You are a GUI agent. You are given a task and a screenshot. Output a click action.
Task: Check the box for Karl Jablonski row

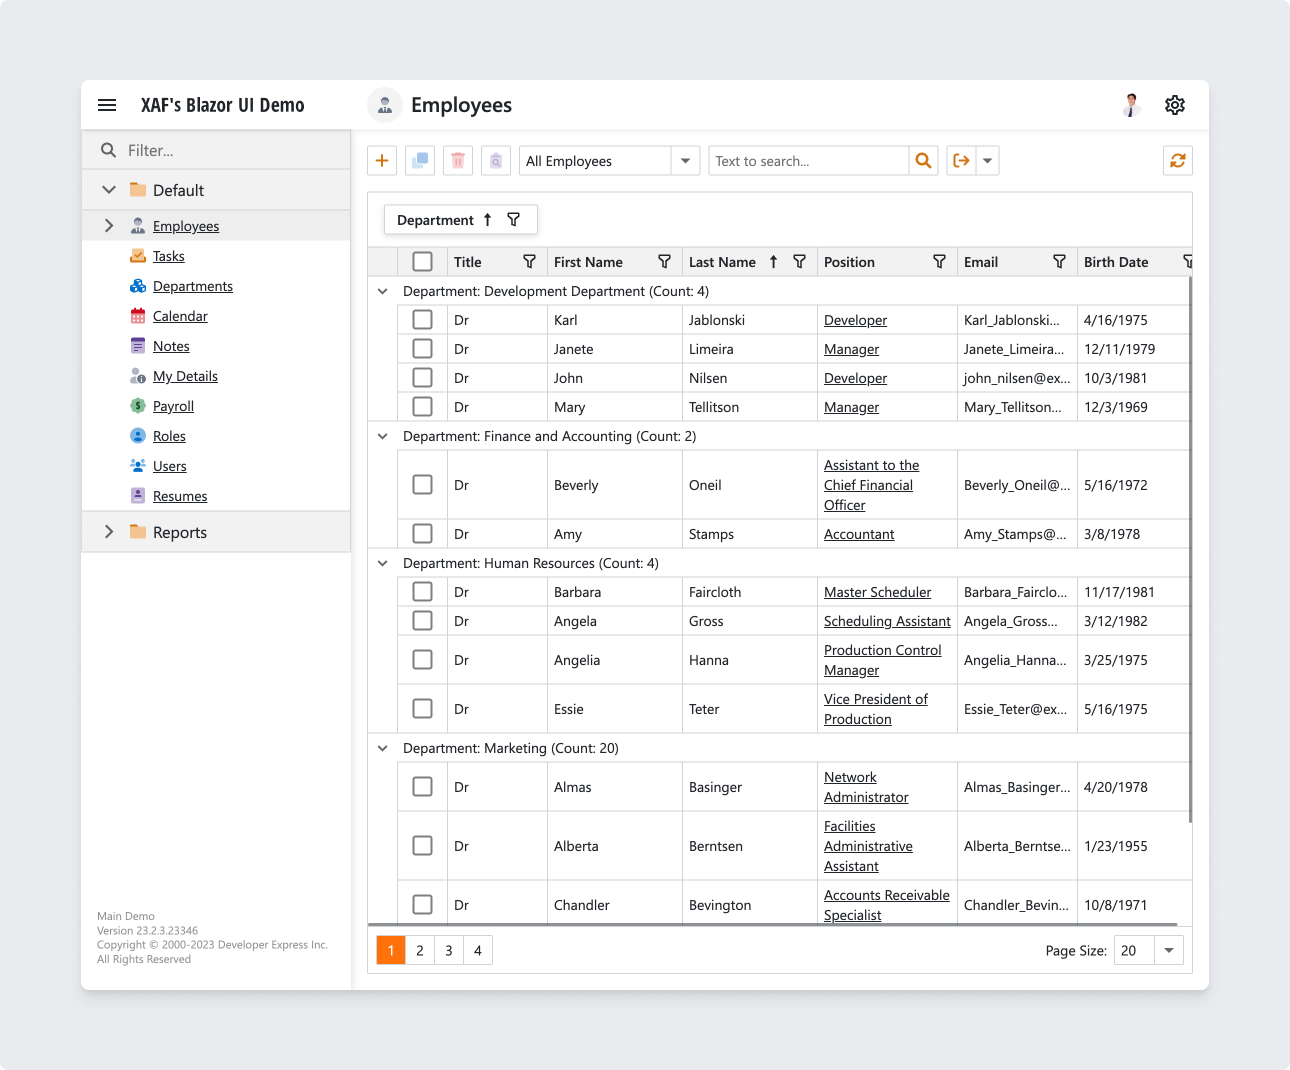(x=422, y=320)
